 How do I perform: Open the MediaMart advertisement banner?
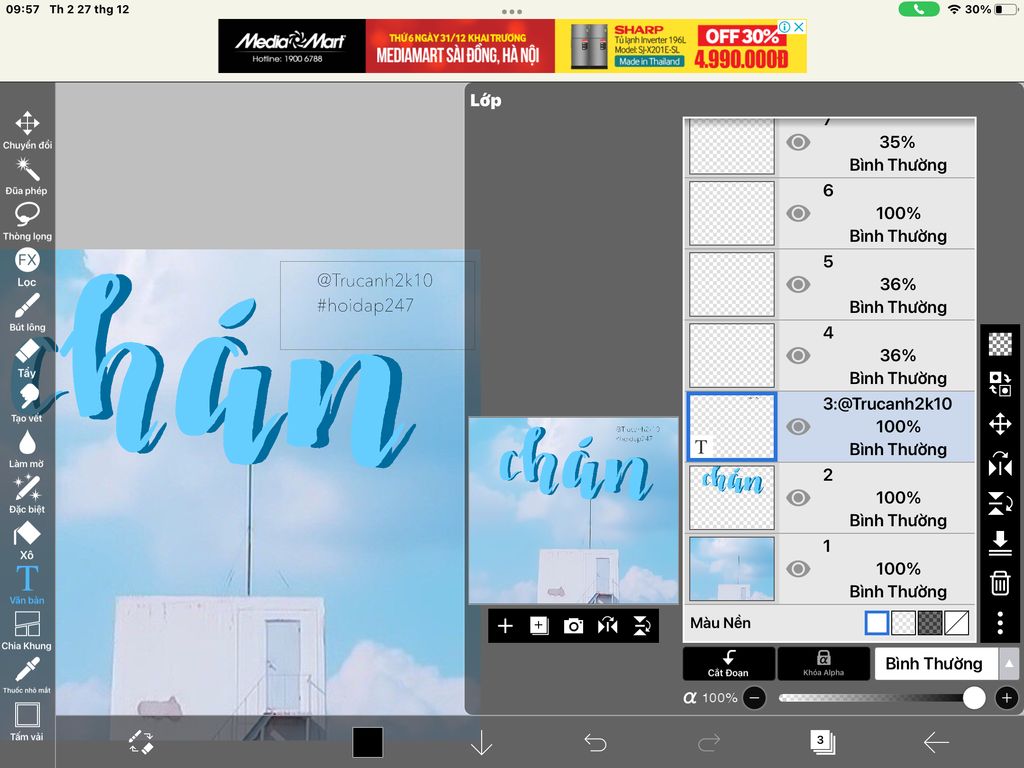click(512, 46)
